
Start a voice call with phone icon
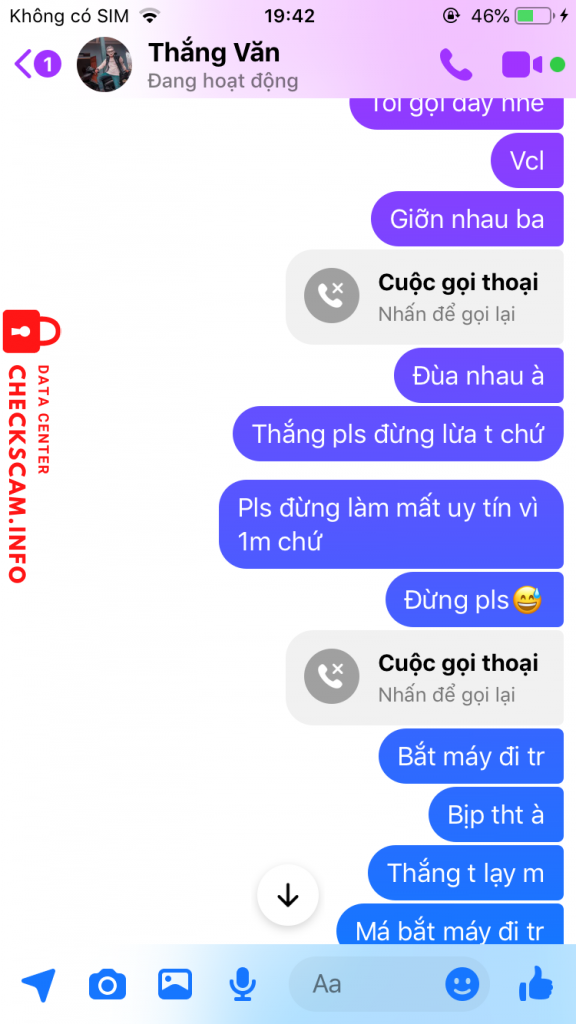tap(455, 64)
